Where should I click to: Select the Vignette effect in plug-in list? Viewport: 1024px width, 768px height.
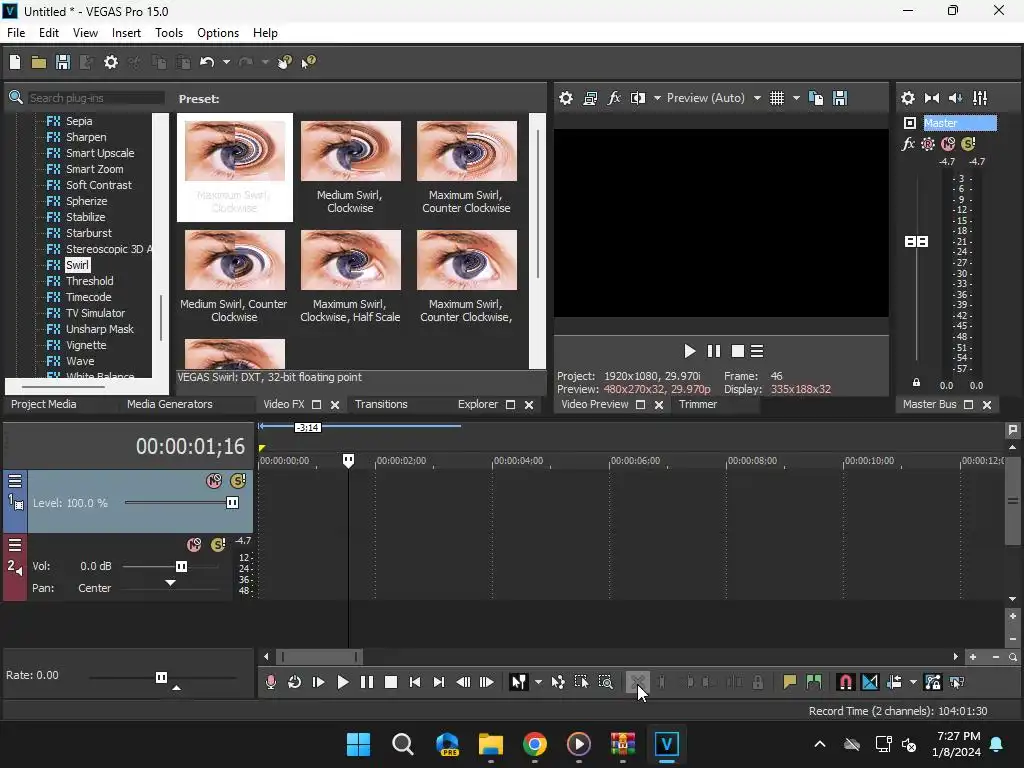pyautogui.click(x=86, y=345)
